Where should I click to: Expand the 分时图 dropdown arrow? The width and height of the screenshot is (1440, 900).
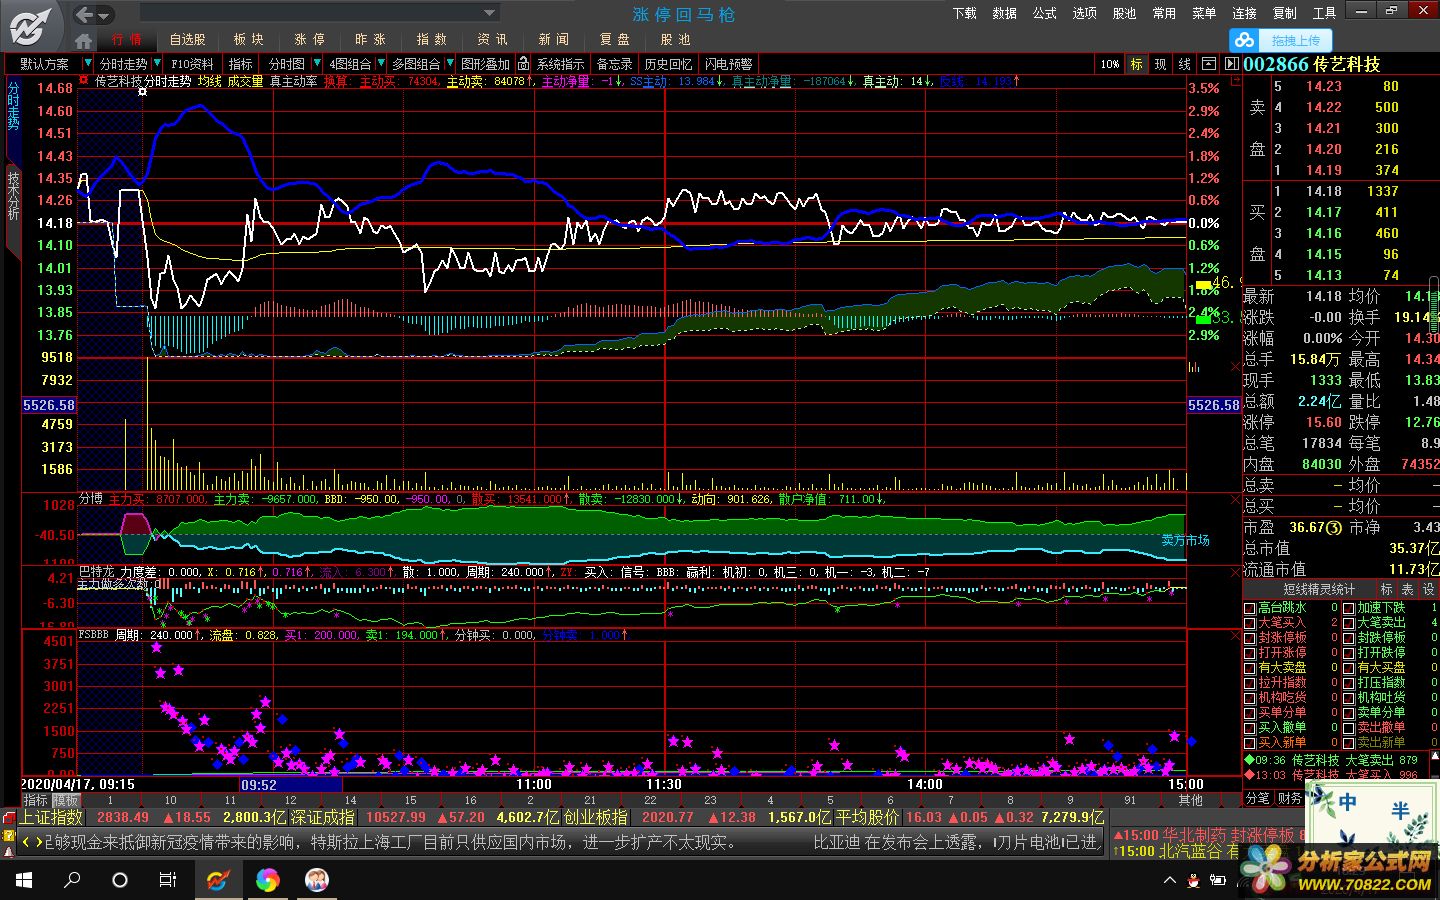[317, 63]
